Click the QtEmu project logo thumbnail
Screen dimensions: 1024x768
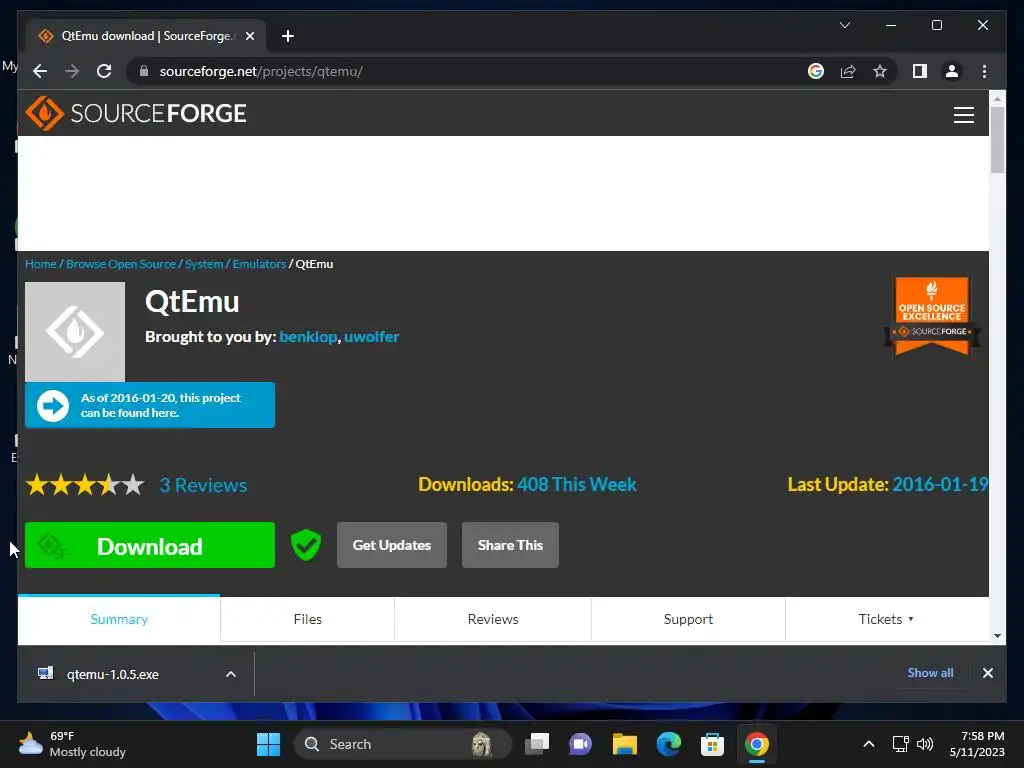[75, 332]
